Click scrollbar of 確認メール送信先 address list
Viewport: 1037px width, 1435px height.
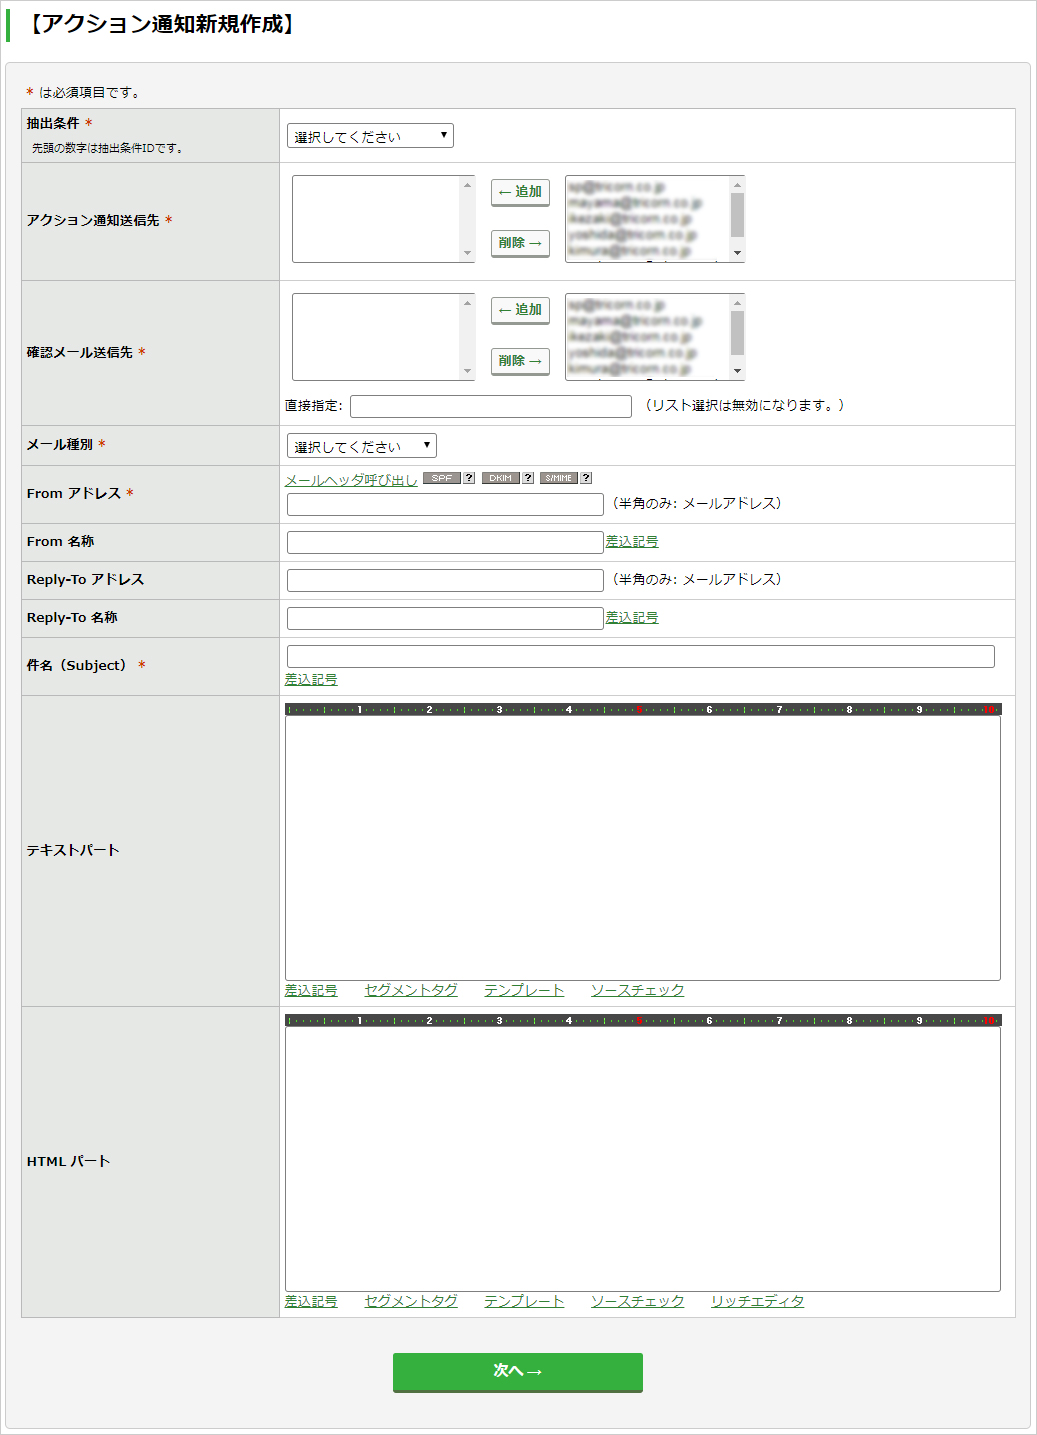coord(737,332)
